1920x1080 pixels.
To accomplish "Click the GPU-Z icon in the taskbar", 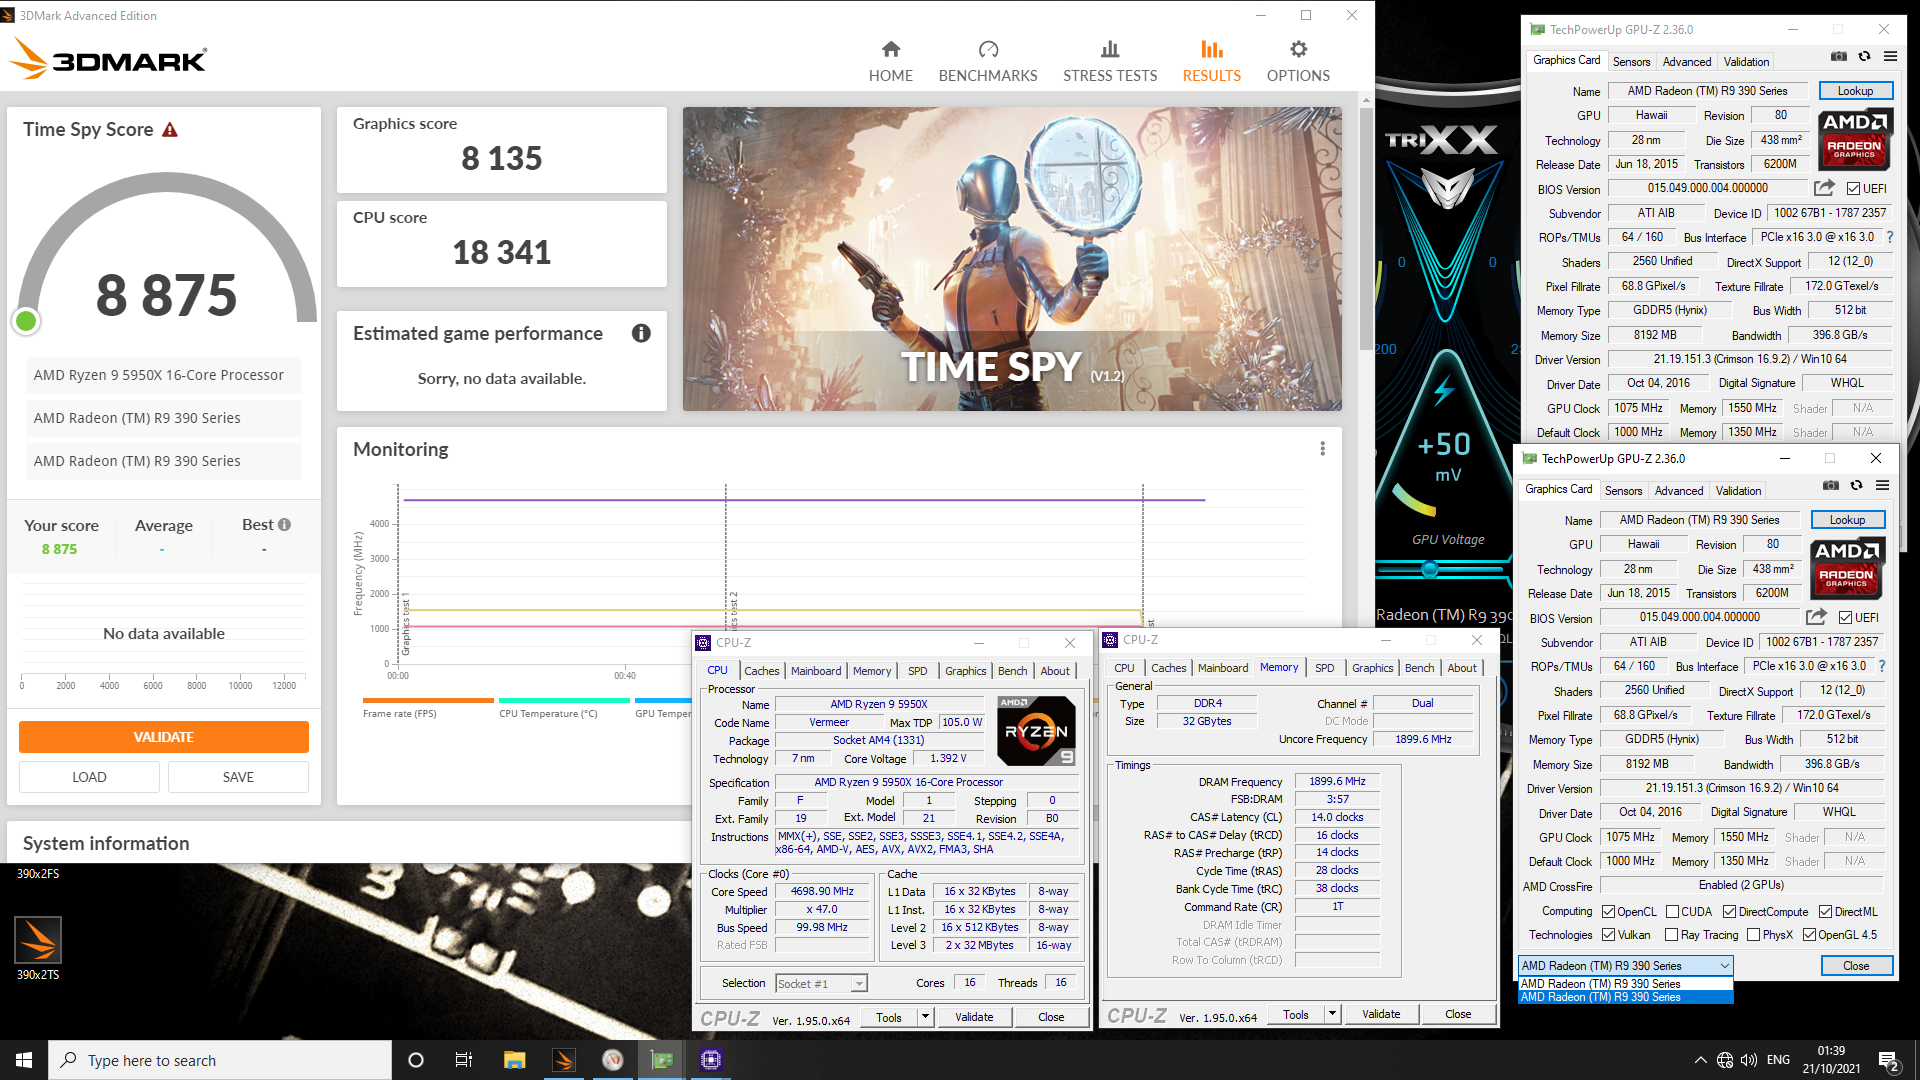I will coord(662,1060).
